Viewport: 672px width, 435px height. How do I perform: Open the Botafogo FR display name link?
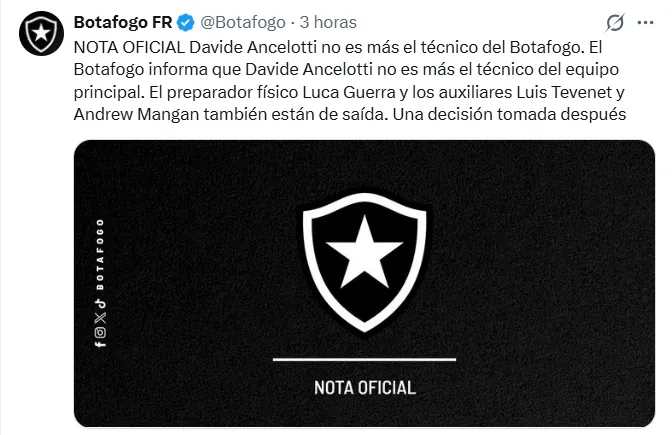pyautogui.click(x=120, y=22)
